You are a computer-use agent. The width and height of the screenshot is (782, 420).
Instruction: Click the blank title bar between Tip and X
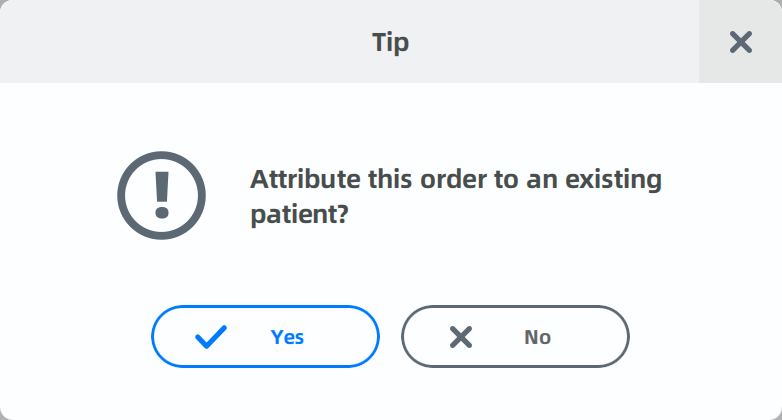coord(554,42)
